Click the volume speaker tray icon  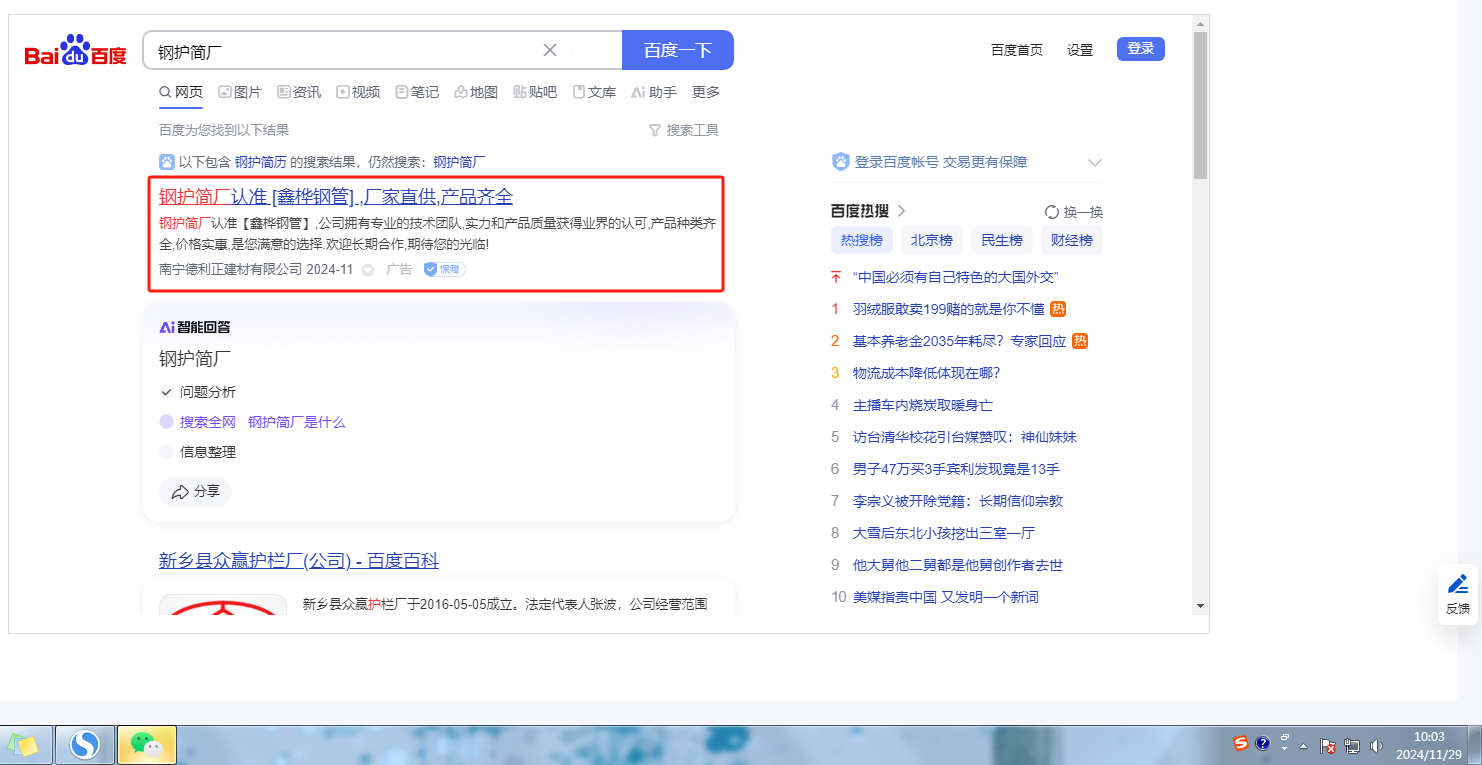pyautogui.click(x=1376, y=745)
